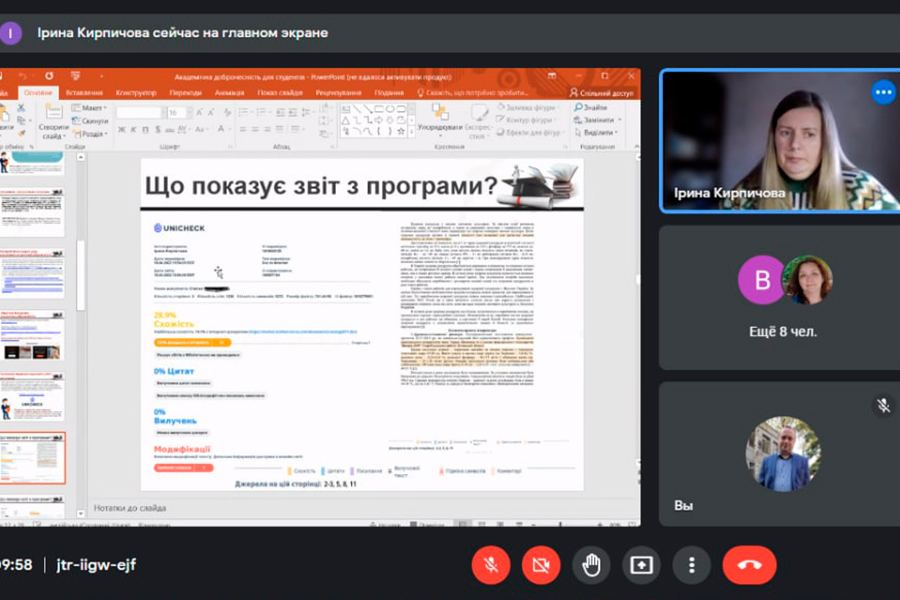Image resolution: width=900 pixels, height=600 pixels.
Task: Click the Present now screen-share button
Action: point(641,565)
